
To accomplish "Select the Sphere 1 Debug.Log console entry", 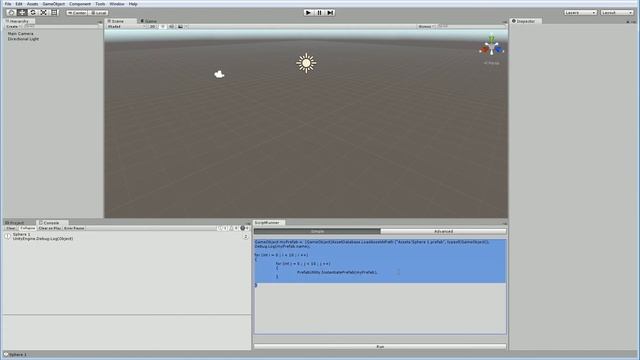I will [127, 237].
